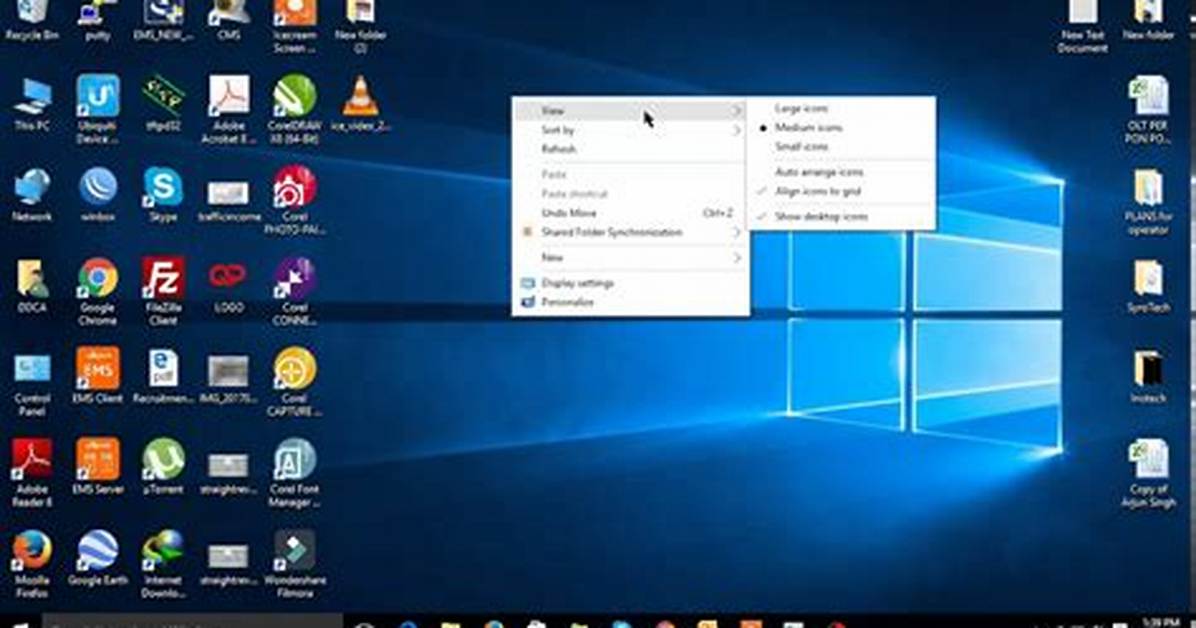Screen dimensions: 1196x628
Task: Select the Corel PHOTO-PAINT icon
Action: (294, 201)
